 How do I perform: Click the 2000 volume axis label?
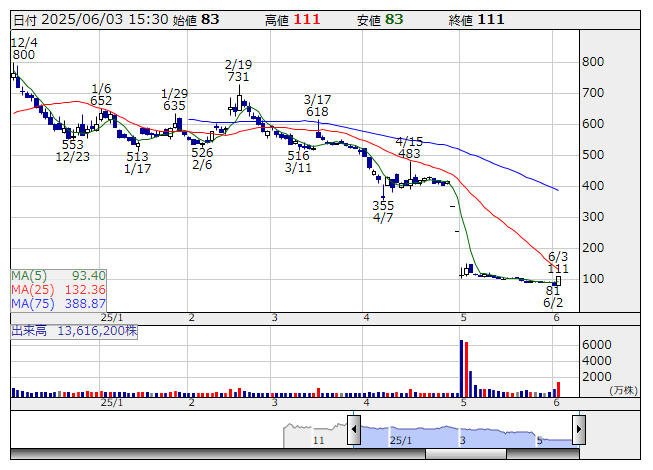pyautogui.click(x=597, y=377)
